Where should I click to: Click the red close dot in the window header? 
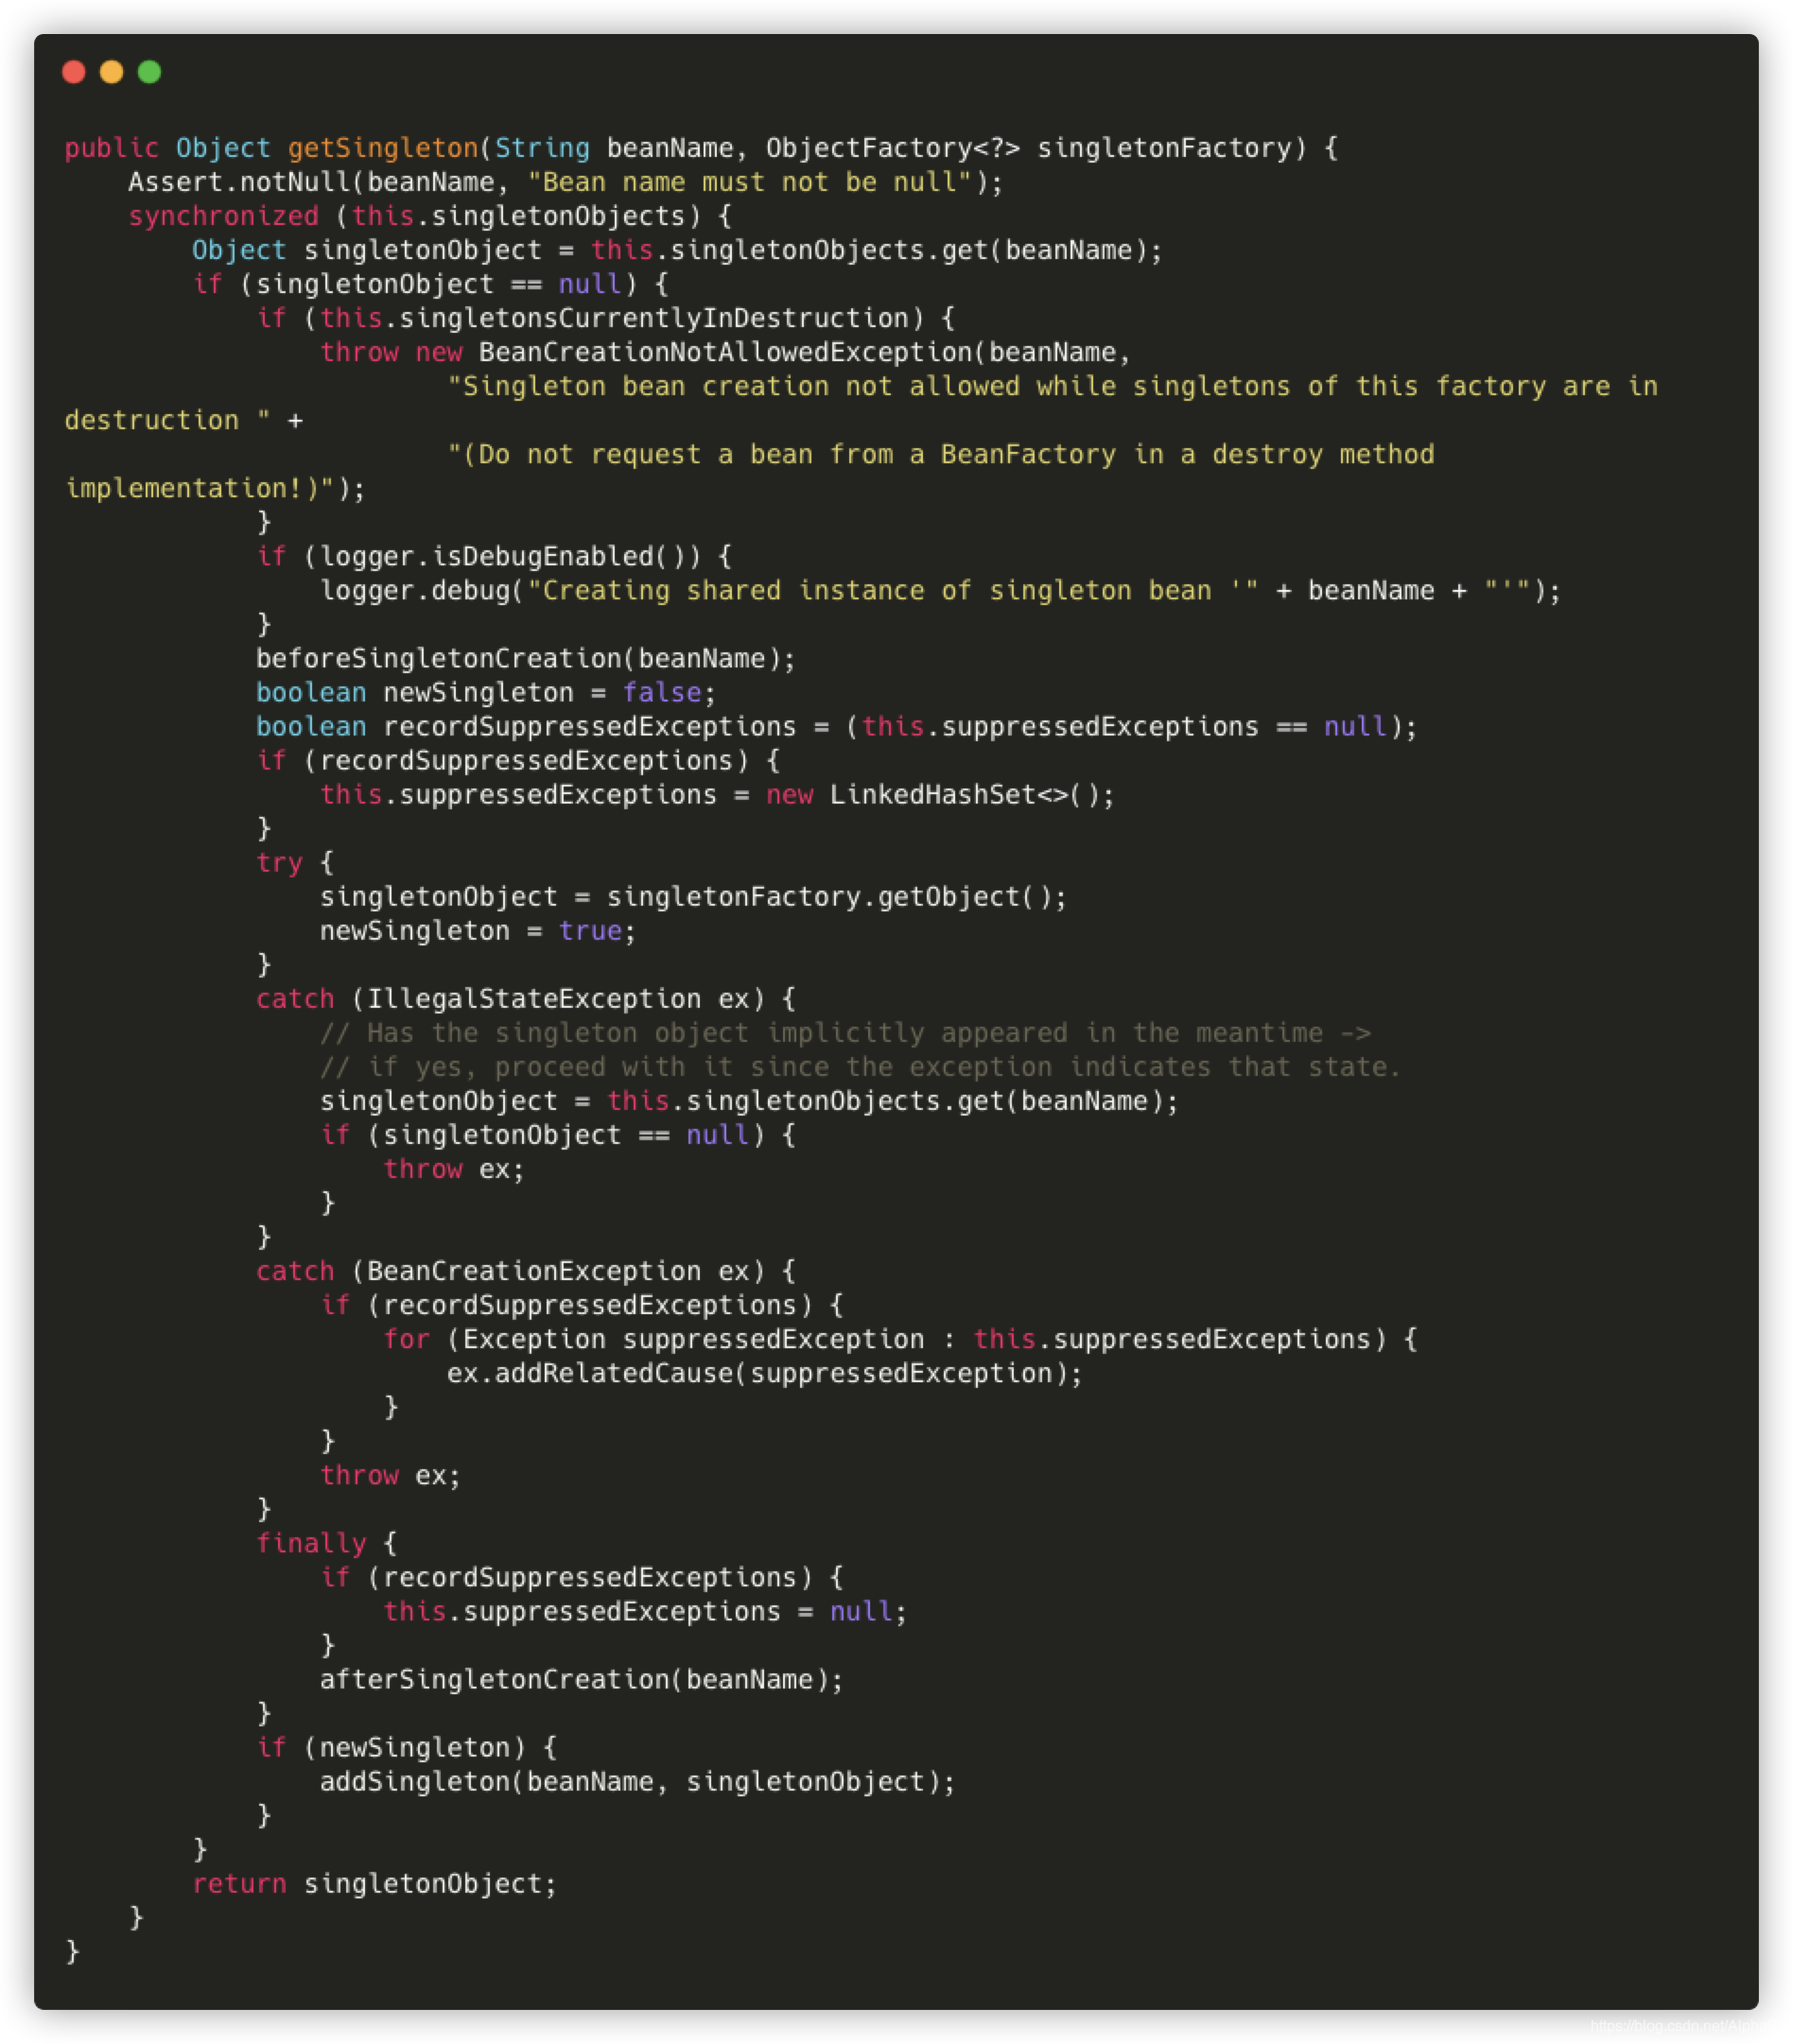coord(73,72)
